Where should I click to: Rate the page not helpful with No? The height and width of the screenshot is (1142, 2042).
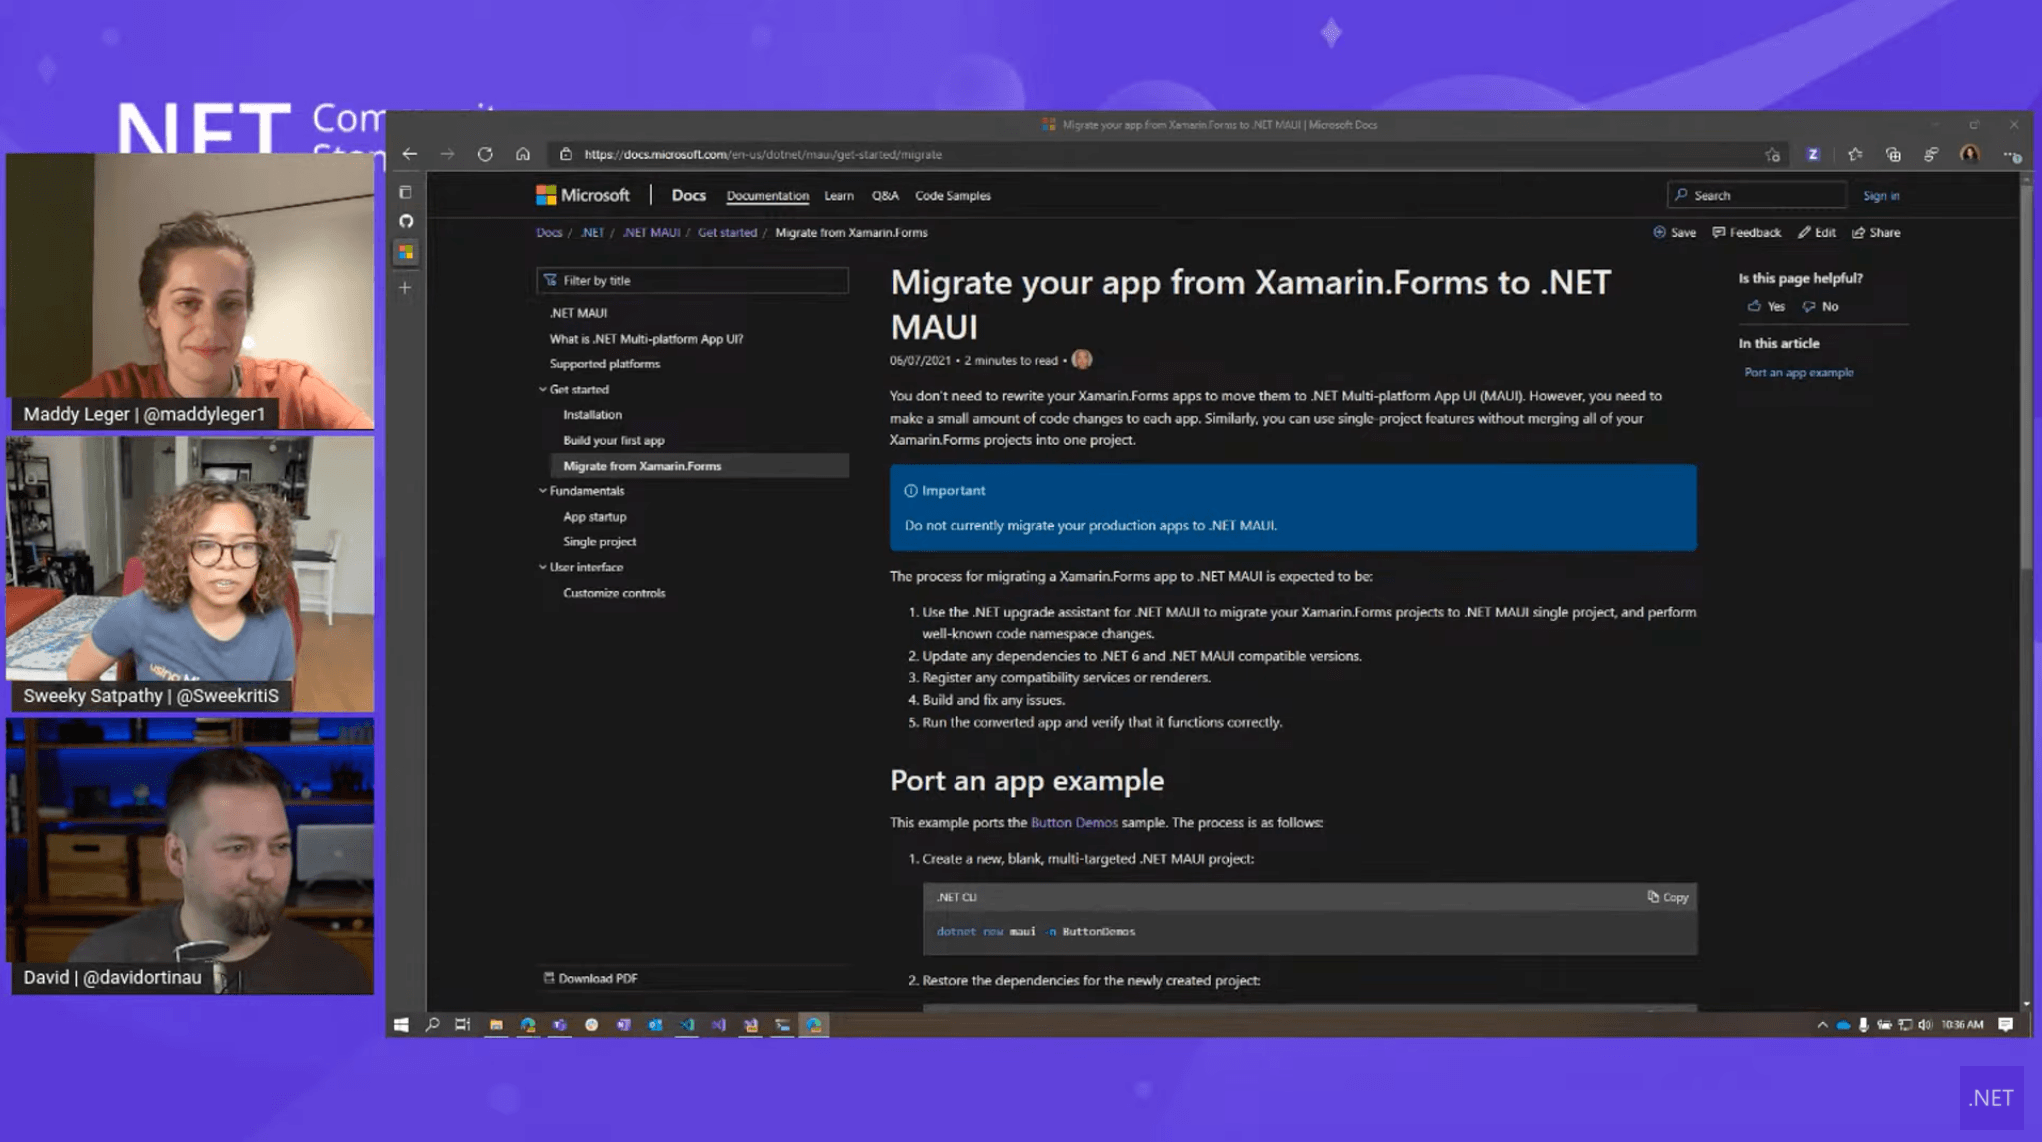(1820, 307)
